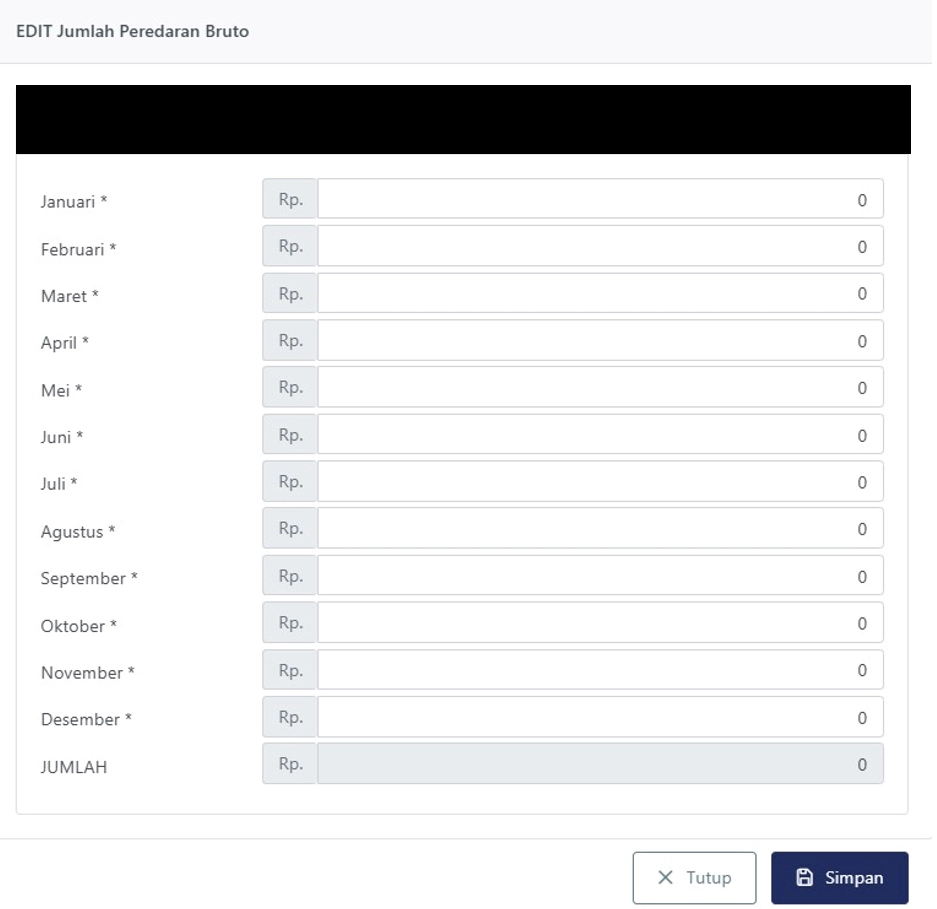Focus the Januari amount input field

tap(600, 200)
